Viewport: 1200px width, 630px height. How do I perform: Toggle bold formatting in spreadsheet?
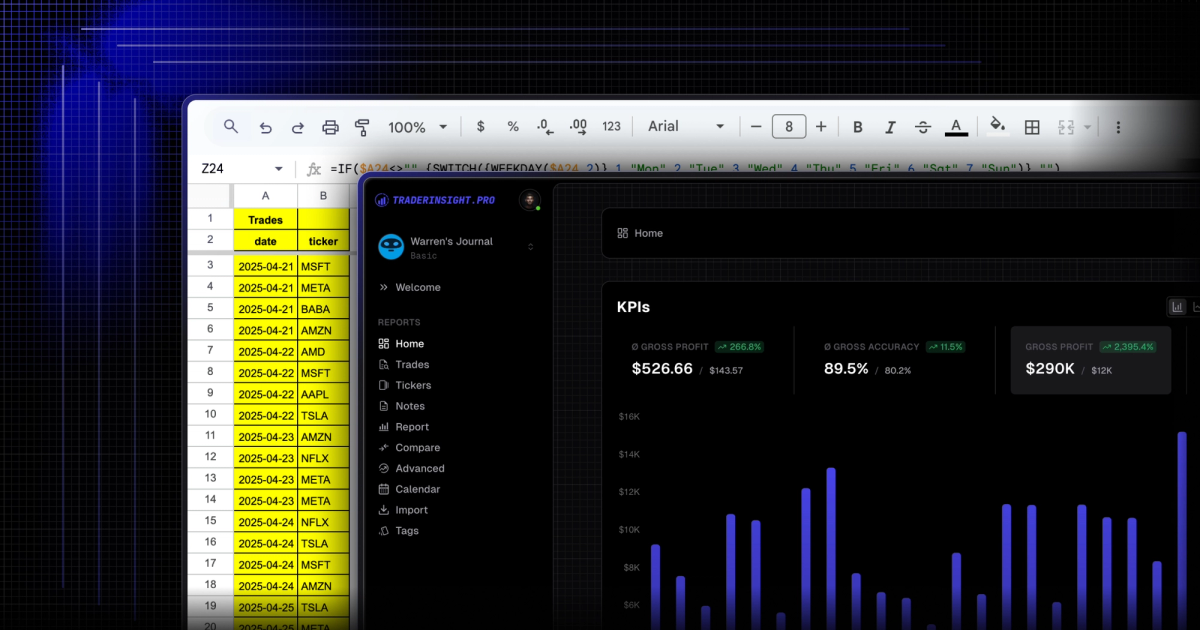(x=857, y=127)
